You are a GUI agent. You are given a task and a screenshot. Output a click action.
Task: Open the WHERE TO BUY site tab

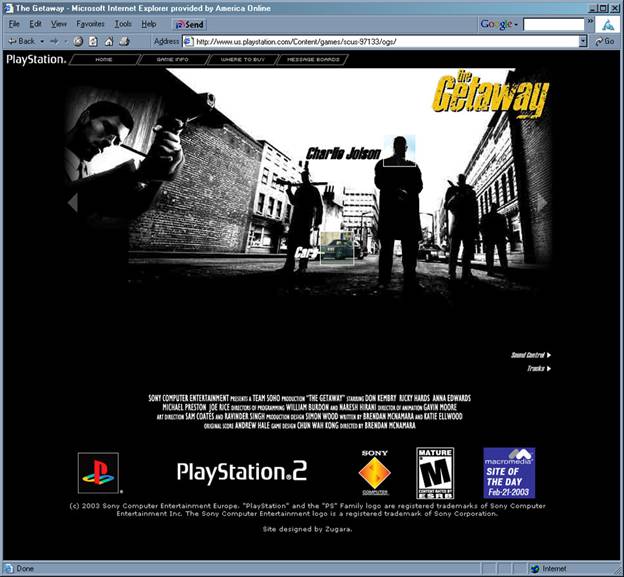pyautogui.click(x=242, y=60)
